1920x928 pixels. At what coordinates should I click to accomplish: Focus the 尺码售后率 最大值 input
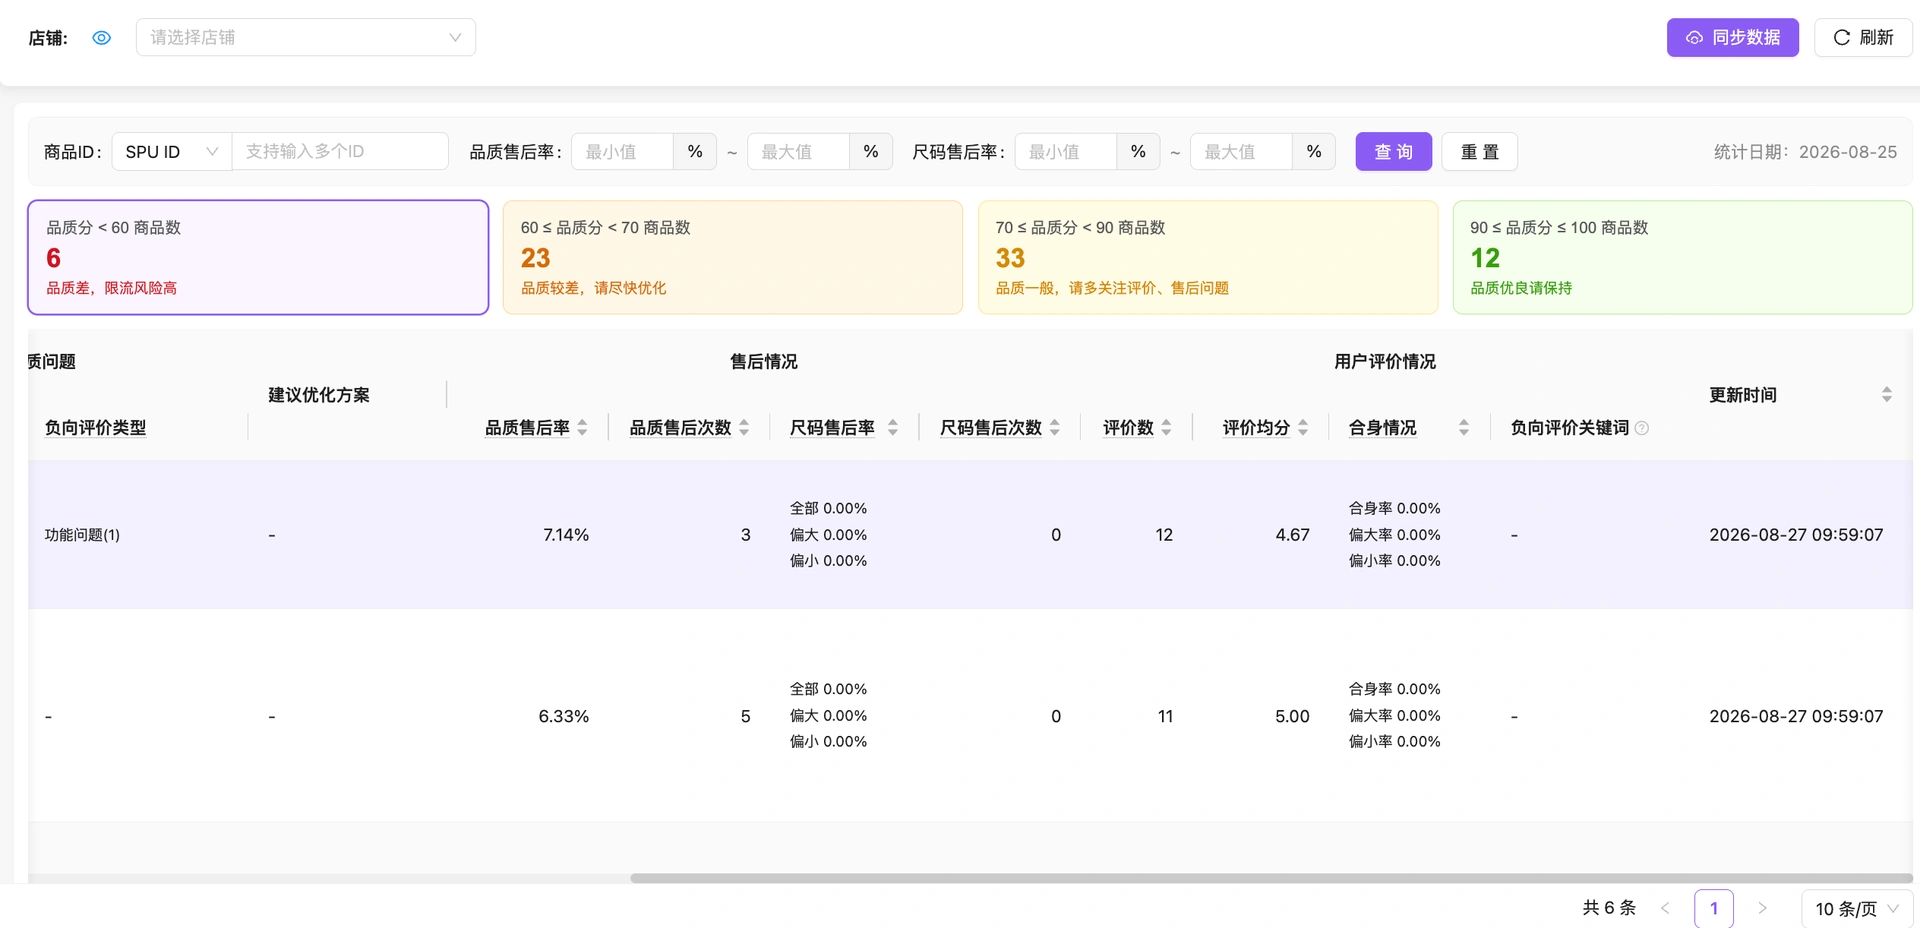point(1241,152)
